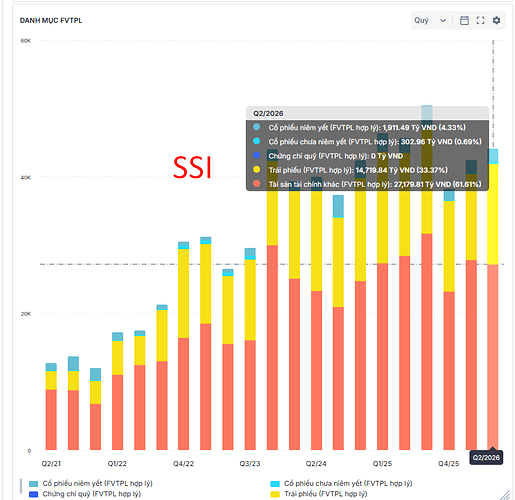Click tooltip row Tài sản tài chính khác 27,179.81
Screen dimensions: 515x500
tap(367, 184)
